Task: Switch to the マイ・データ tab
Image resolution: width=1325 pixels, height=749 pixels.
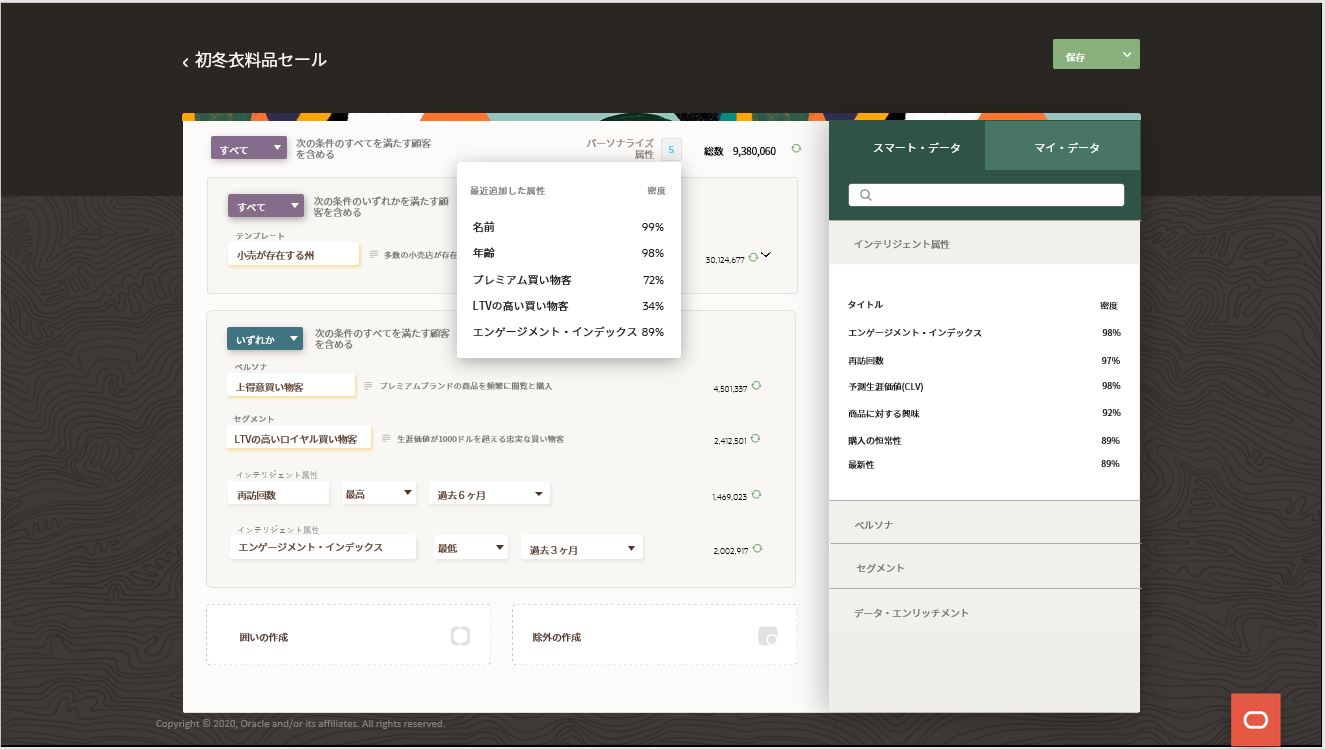Action: [1066, 147]
